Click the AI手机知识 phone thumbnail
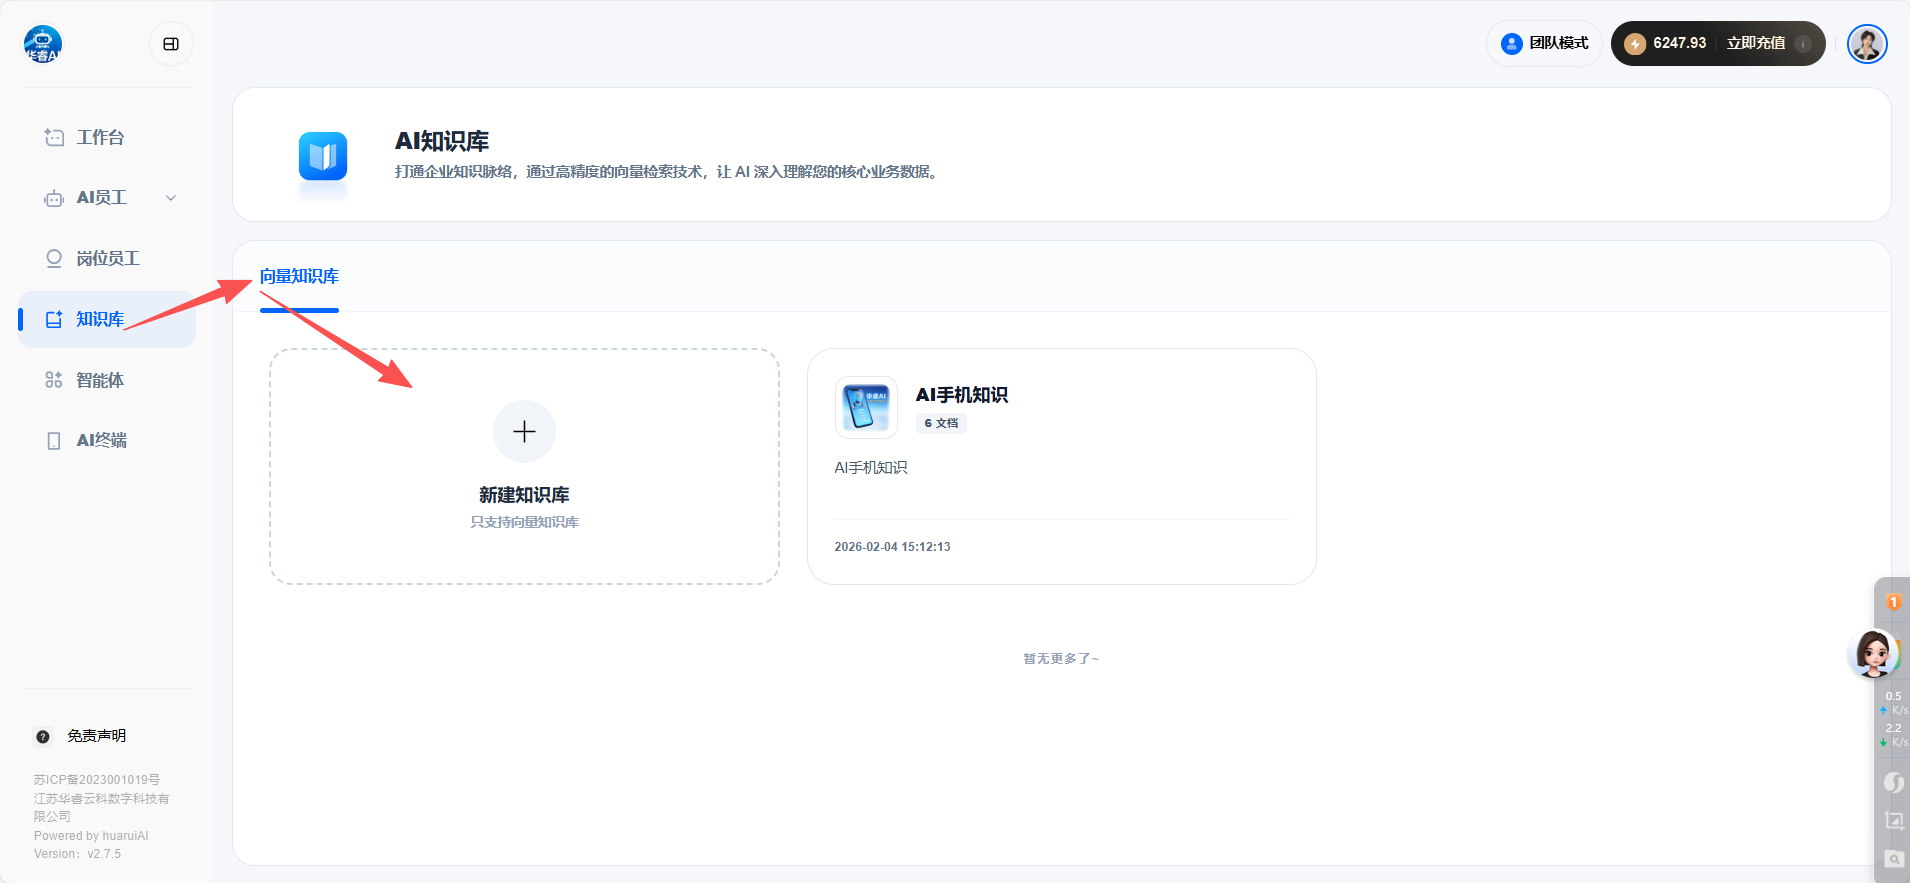This screenshot has height=883, width=1910. tap(866, 408)
